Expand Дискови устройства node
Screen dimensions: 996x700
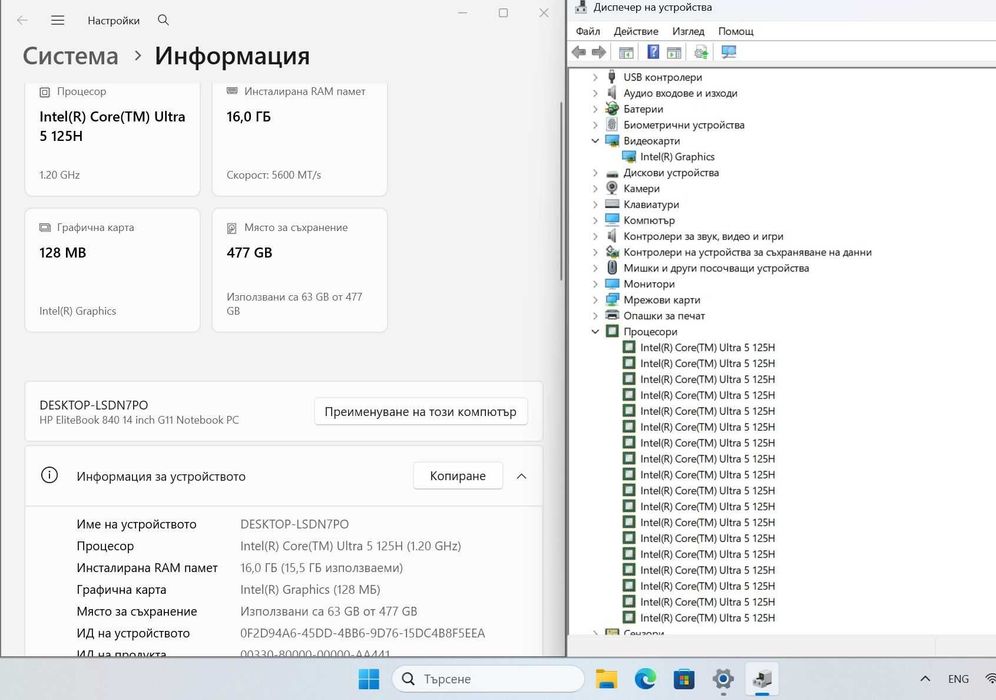[595, 173]
